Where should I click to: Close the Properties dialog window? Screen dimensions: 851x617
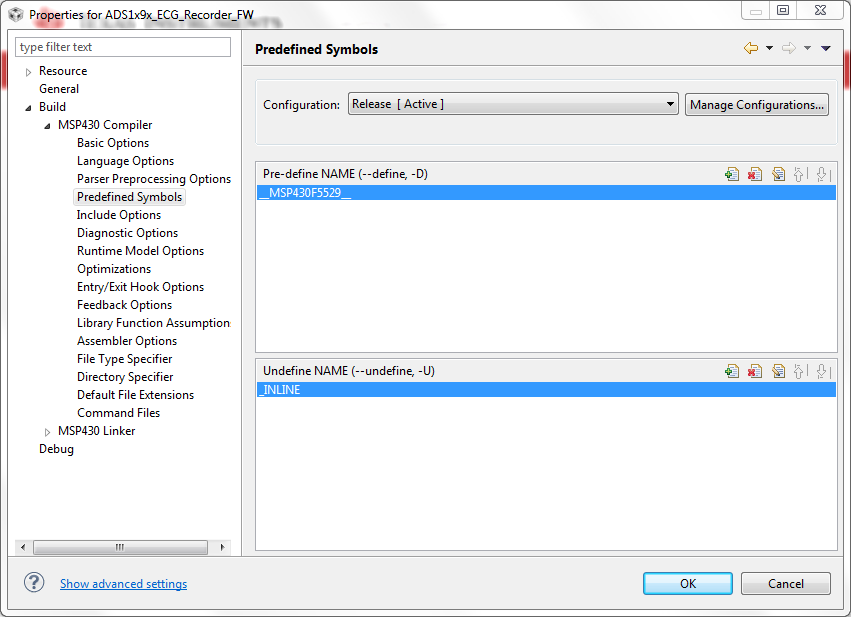821,10
